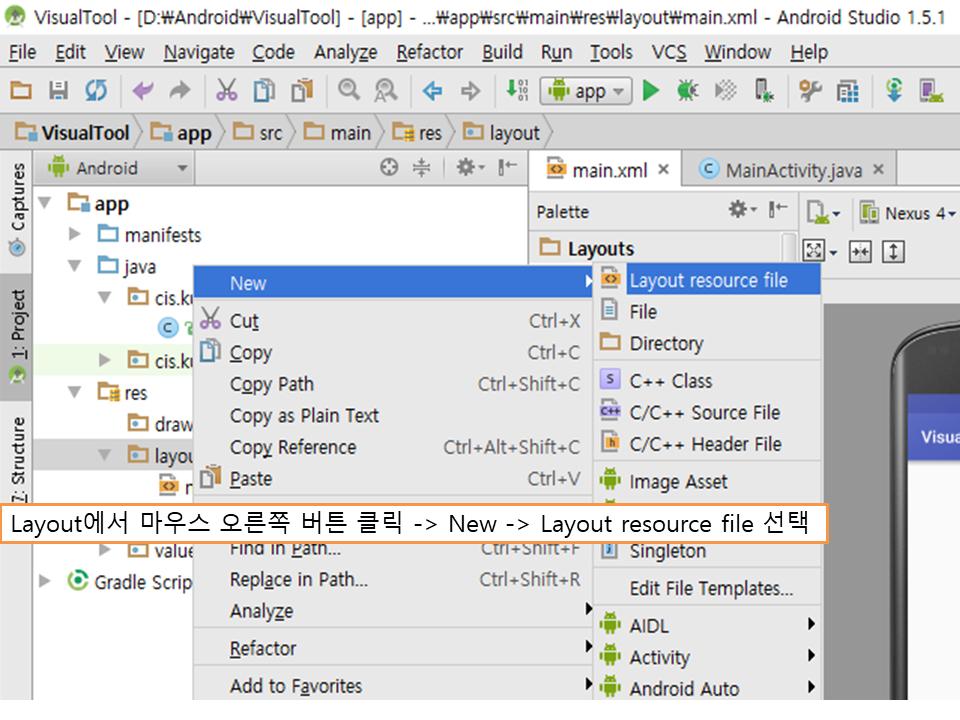Click layout in the breadcrumb bar

point(514,133)
